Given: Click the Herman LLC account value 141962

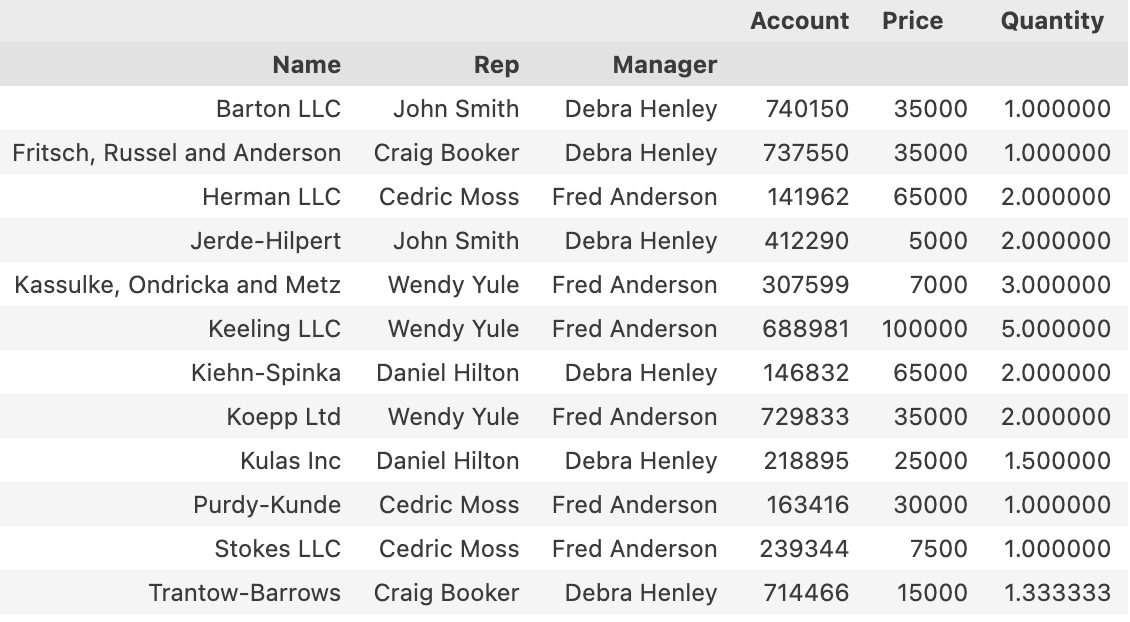Looking at the screenshot, I should 808,197.
